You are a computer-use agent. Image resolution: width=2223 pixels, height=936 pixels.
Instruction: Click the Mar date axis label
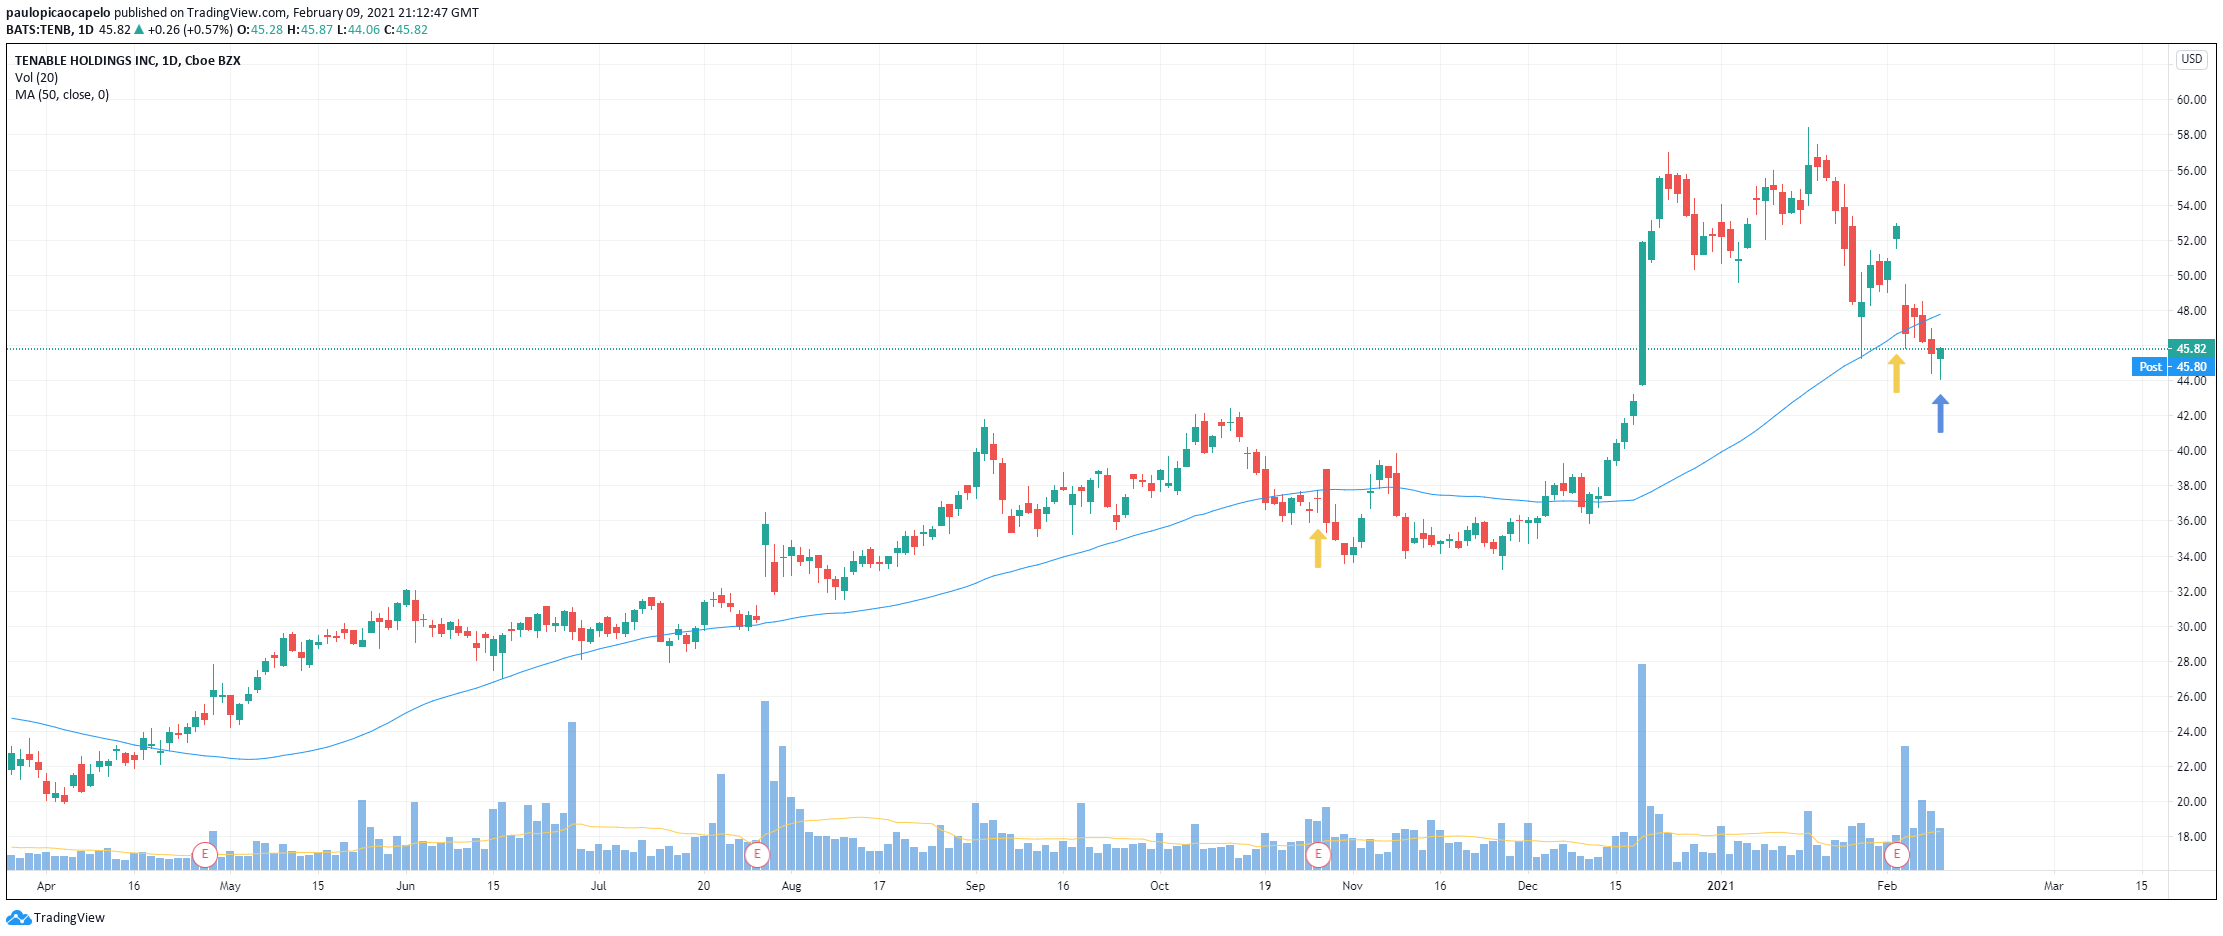click(2053, 886)
